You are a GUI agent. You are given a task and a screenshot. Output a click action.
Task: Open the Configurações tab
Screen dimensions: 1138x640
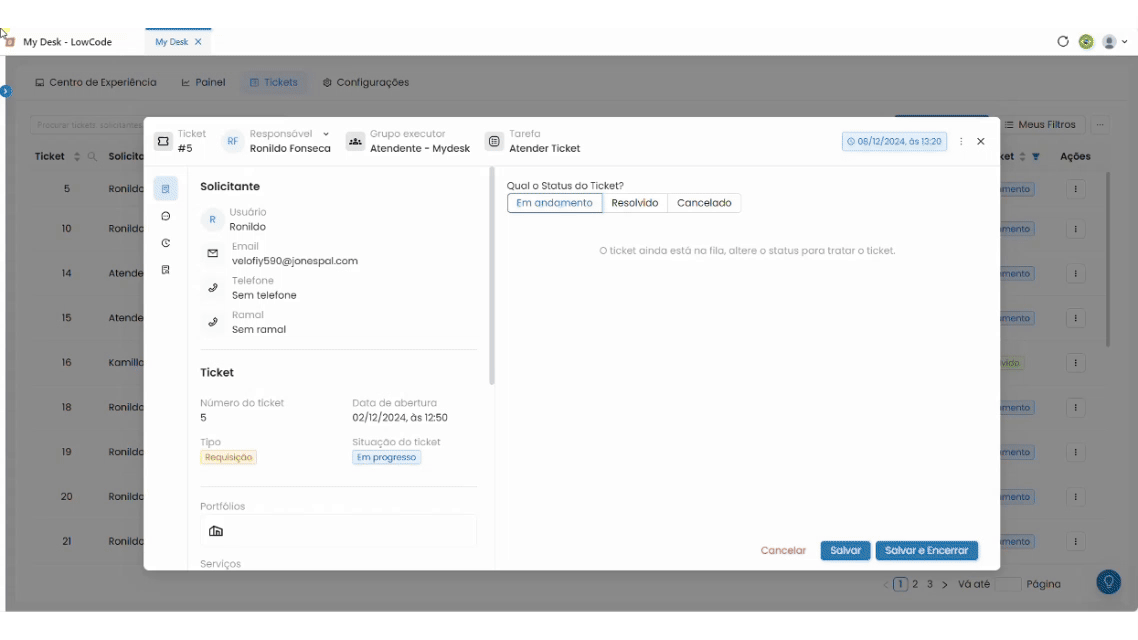click(366, 83)
